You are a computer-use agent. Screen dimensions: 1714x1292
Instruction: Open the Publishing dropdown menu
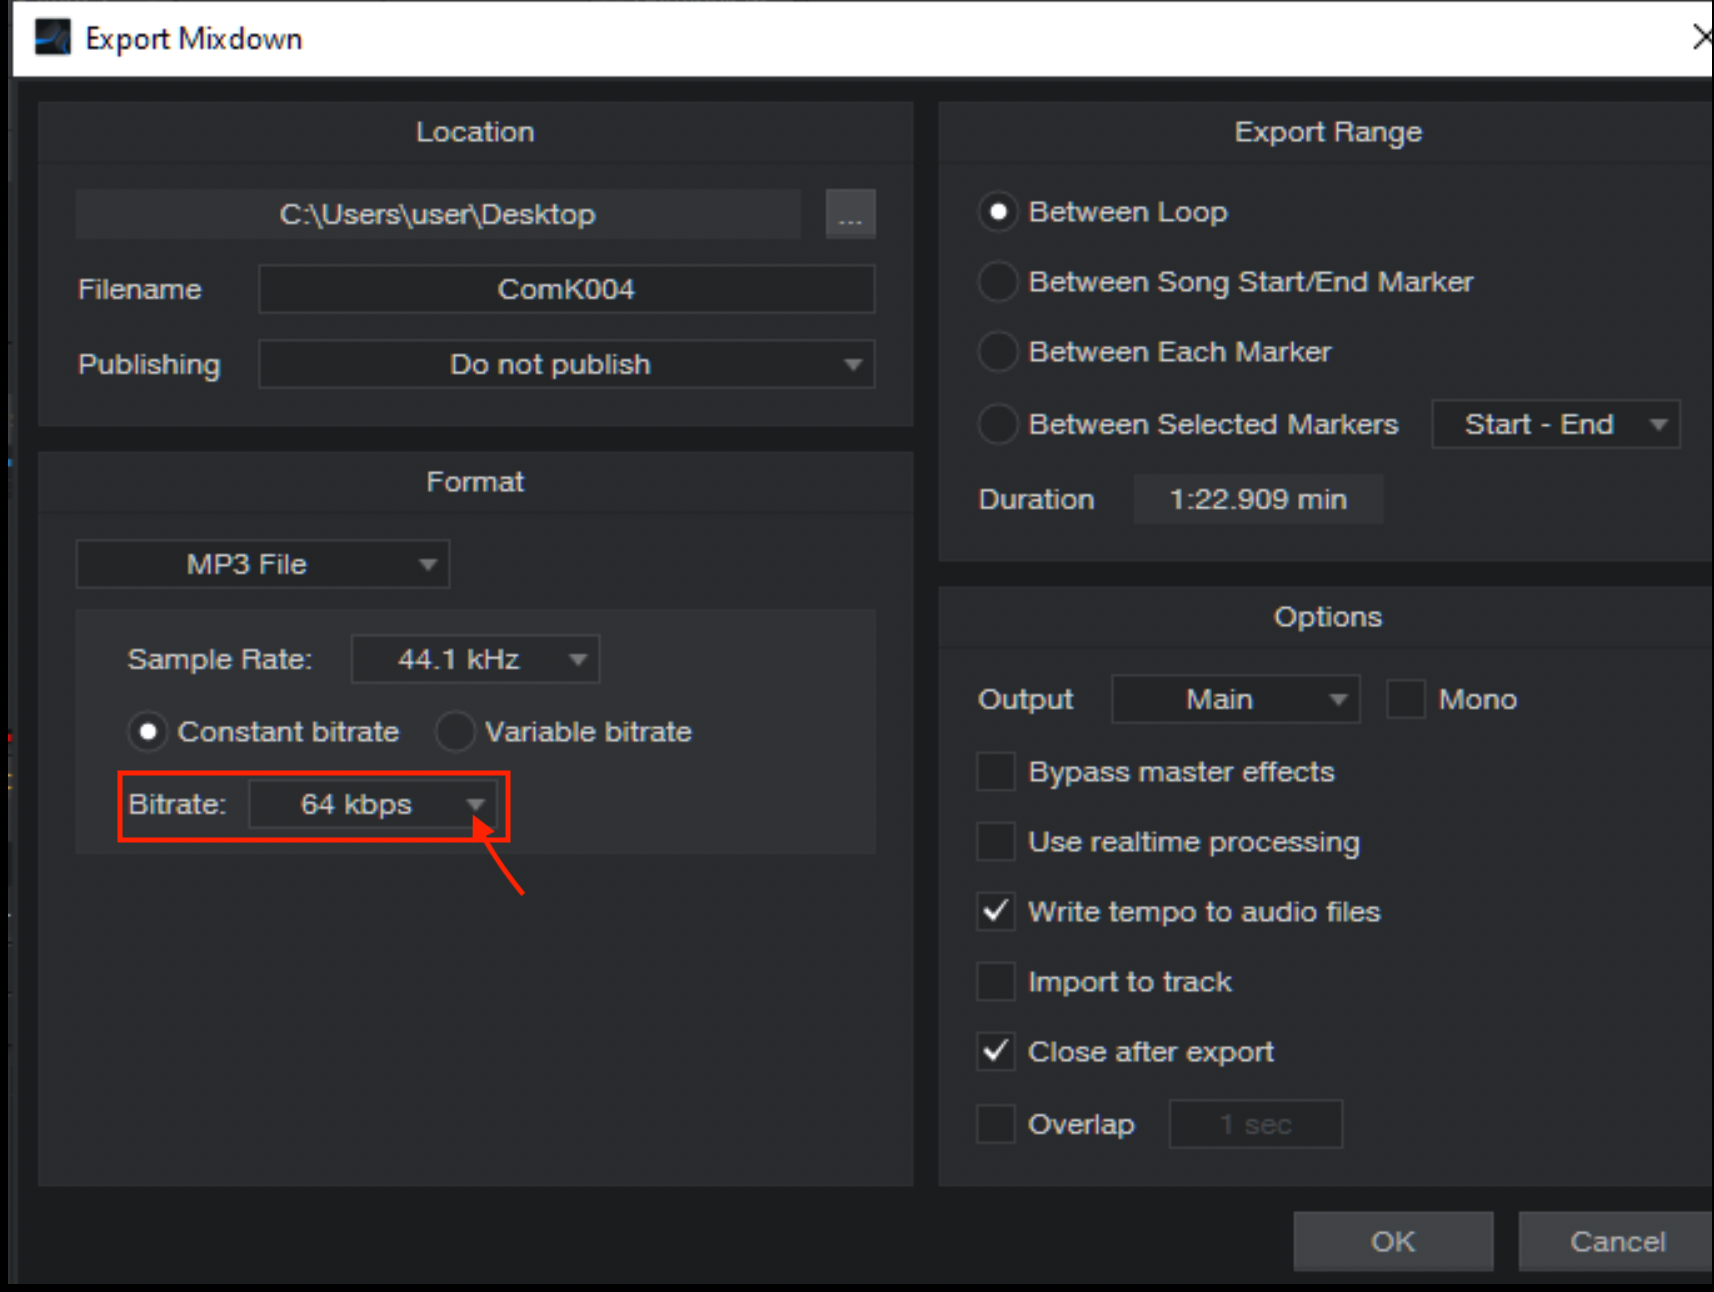566,365
